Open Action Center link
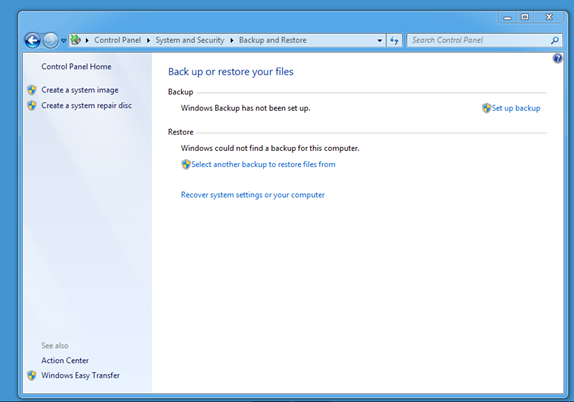The width and height of the screenshot is (574, 402). coord(65,361)
